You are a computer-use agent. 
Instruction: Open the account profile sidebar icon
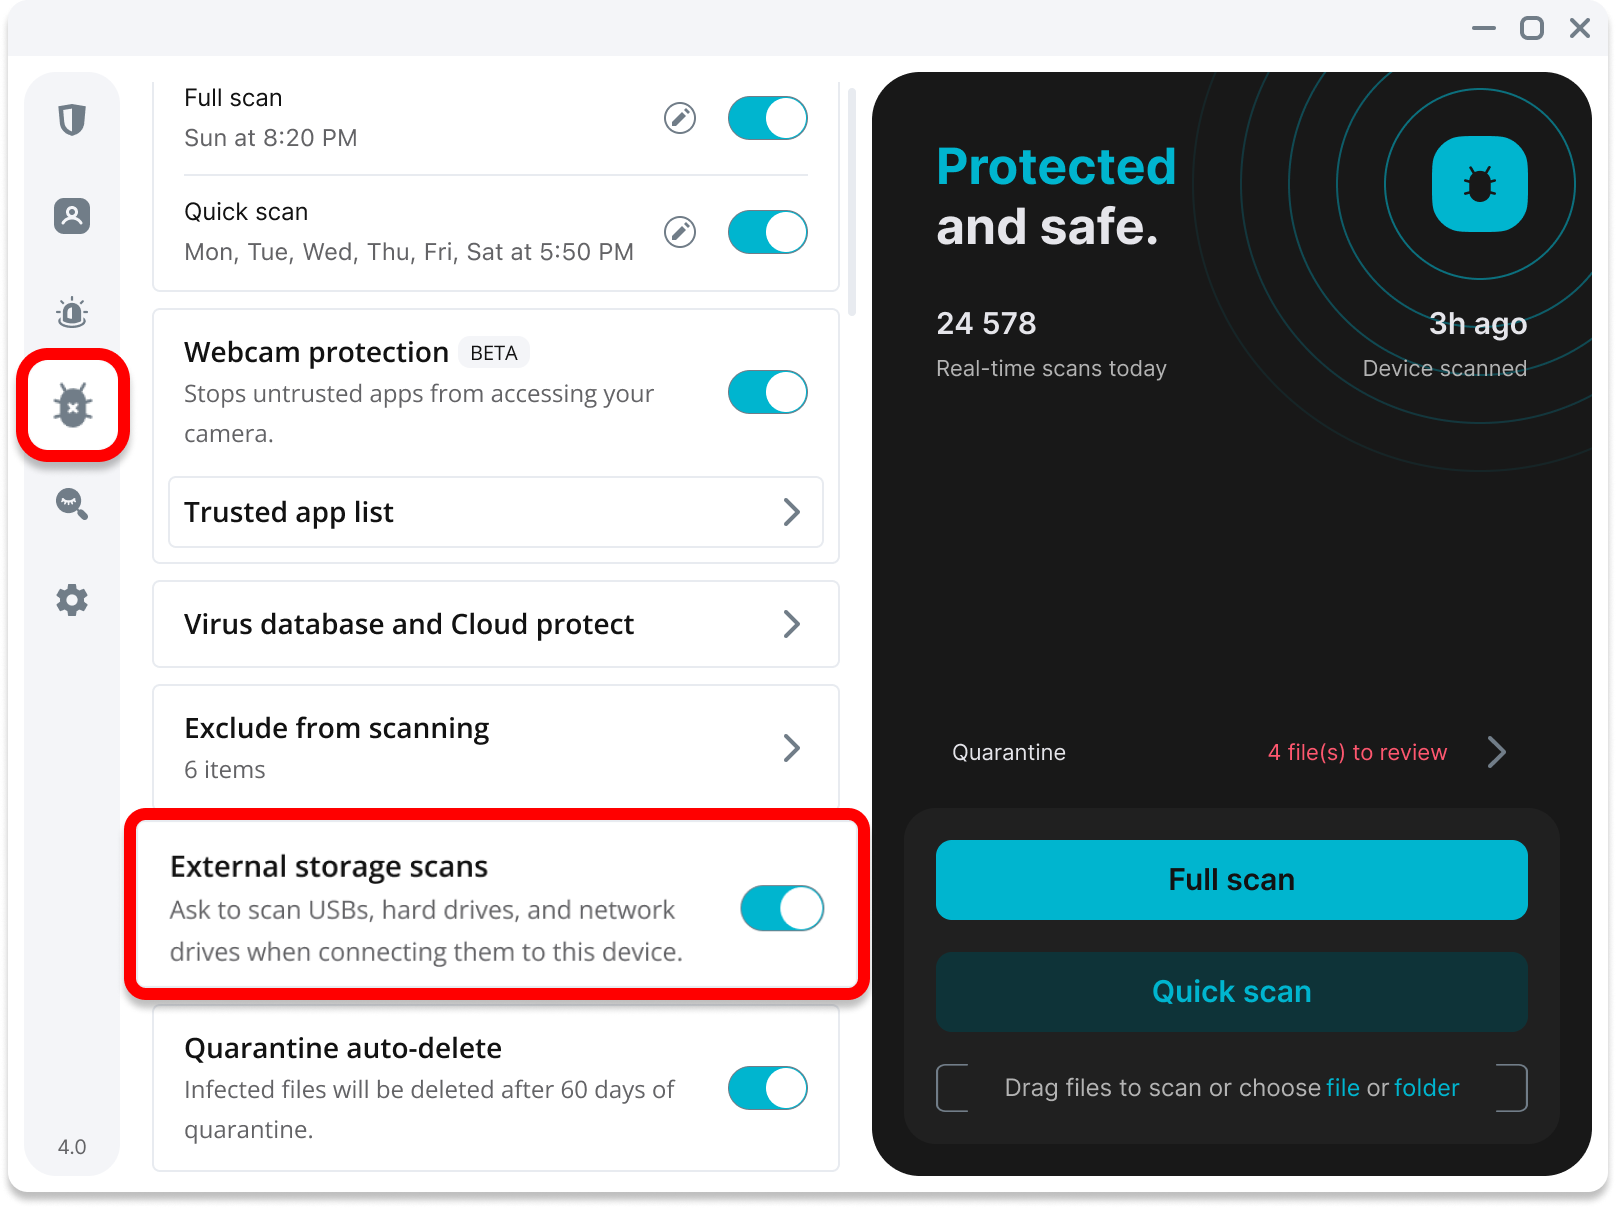72,216
